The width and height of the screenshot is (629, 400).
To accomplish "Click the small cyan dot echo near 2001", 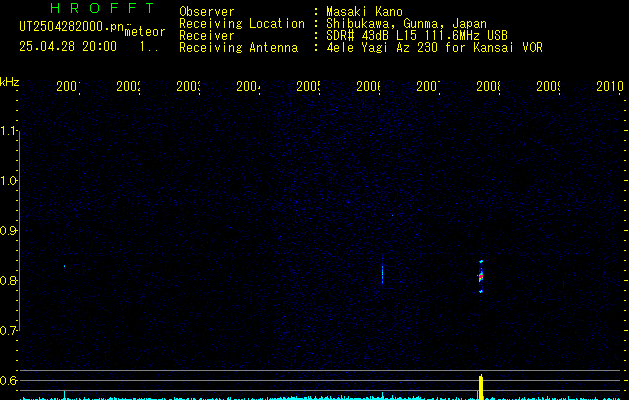I will point(64,266).
